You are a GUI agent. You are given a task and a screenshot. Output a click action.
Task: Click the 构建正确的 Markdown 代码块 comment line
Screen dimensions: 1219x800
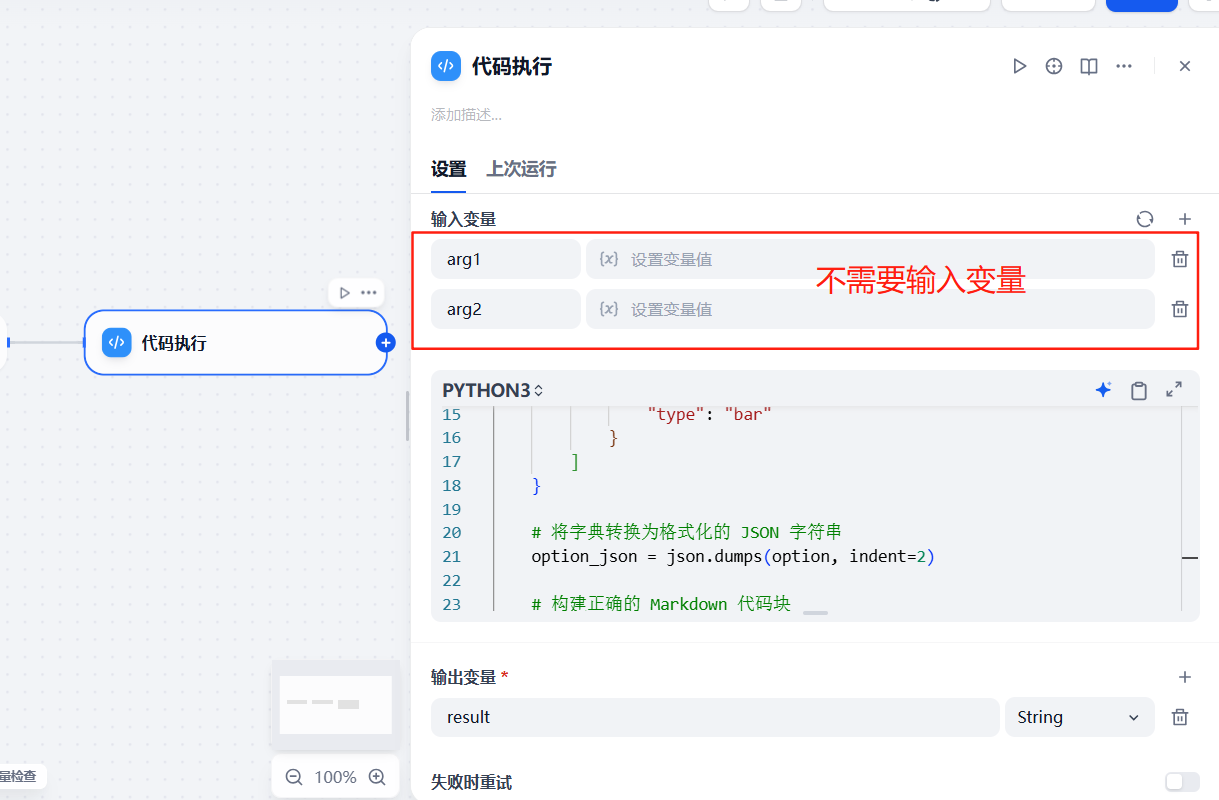pyautogui.click(x=661, y=604)
